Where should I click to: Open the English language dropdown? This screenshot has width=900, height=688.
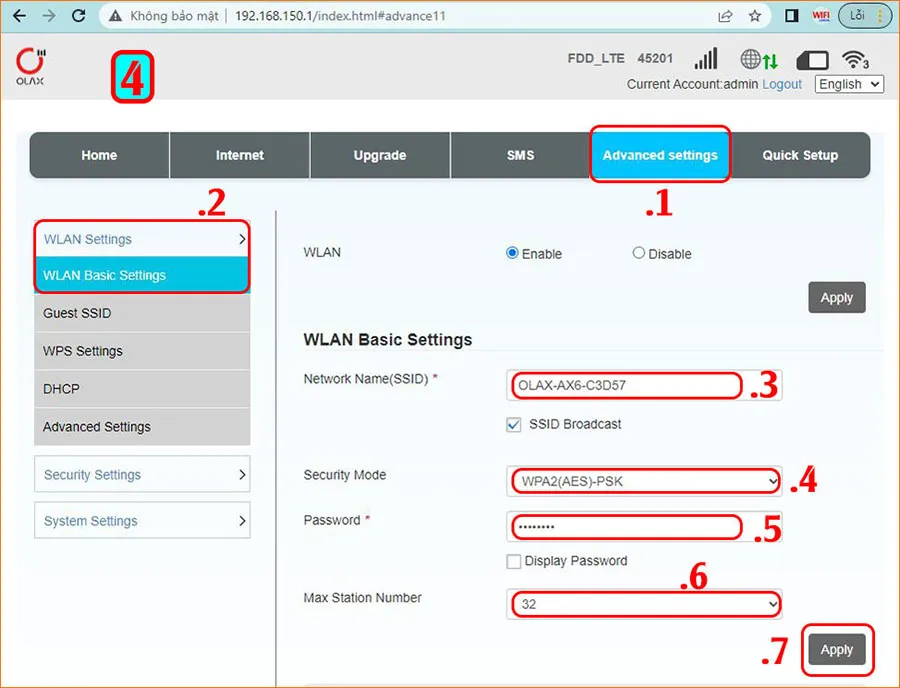(x=849, y=84)
